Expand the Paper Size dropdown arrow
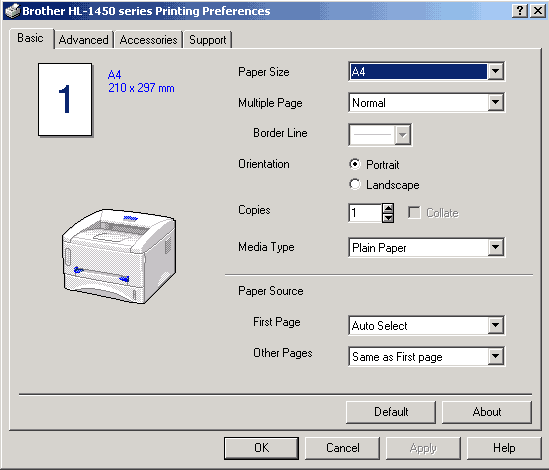The image size is (549, 470). pos(495,71)
